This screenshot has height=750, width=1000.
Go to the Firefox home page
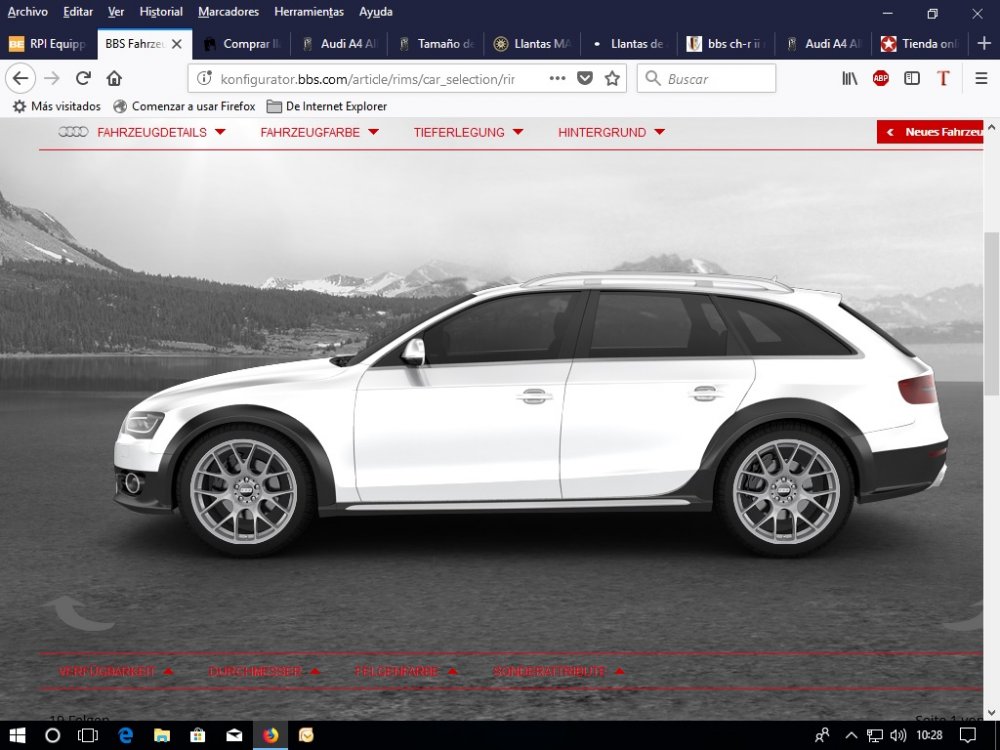(114, 79)
